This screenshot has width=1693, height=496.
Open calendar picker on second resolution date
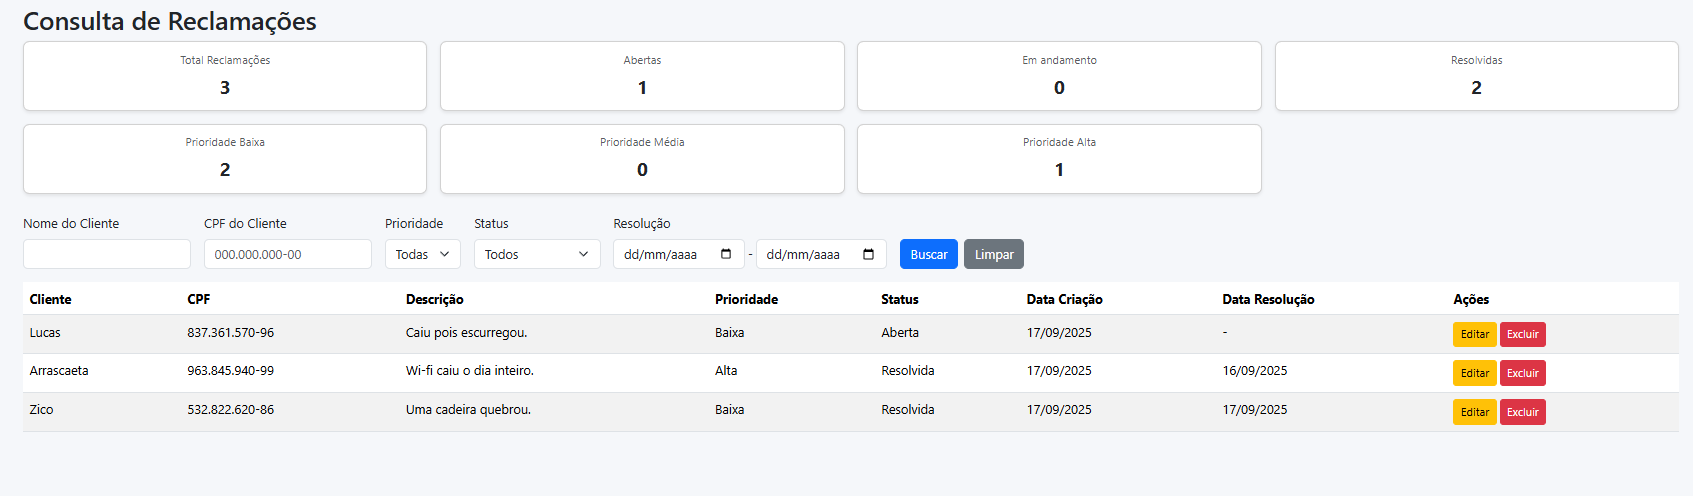868,254
